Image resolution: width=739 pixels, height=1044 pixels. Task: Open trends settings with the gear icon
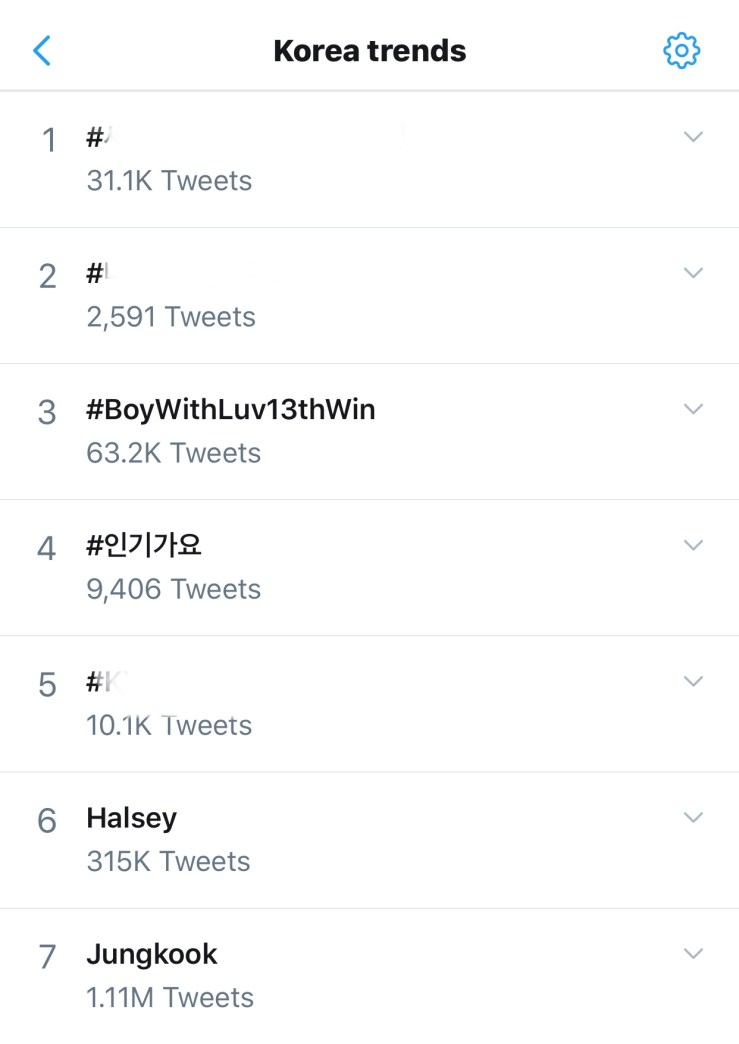point(681,50)
